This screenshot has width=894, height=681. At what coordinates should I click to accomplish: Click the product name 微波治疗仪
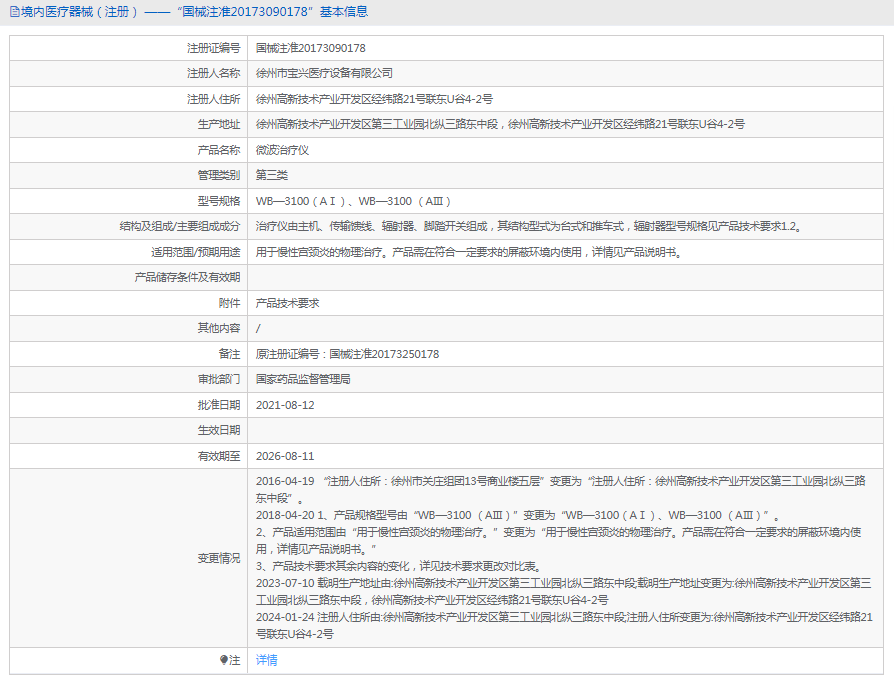(x=283, y=150)
